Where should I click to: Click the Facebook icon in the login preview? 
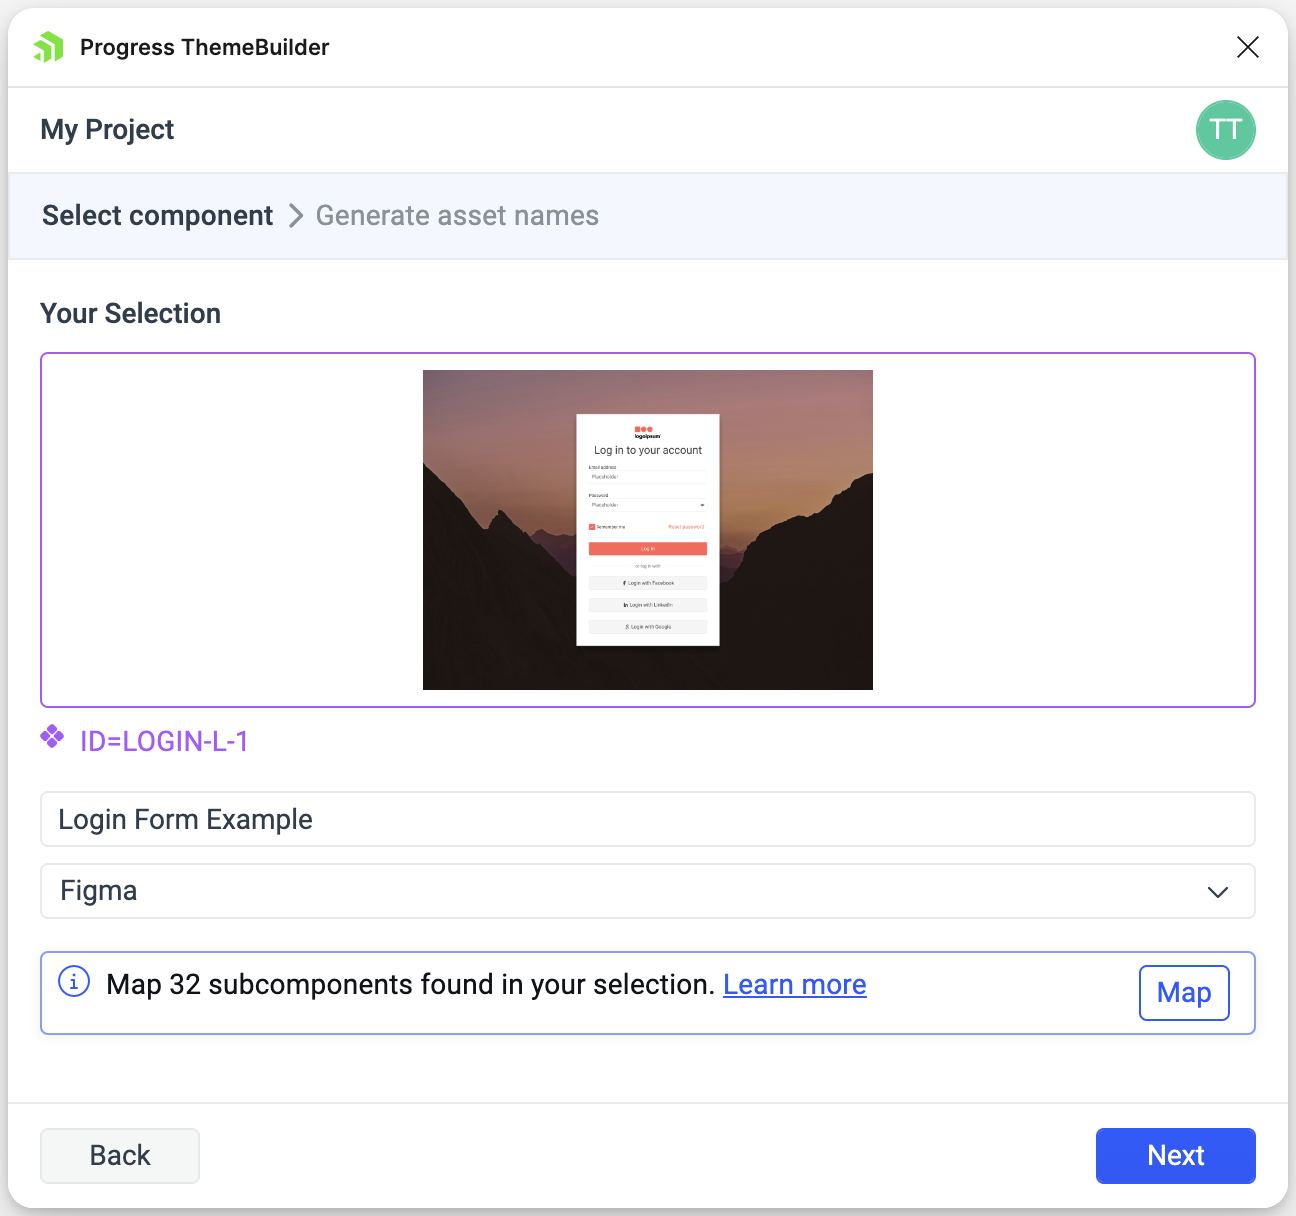[623, 582]
